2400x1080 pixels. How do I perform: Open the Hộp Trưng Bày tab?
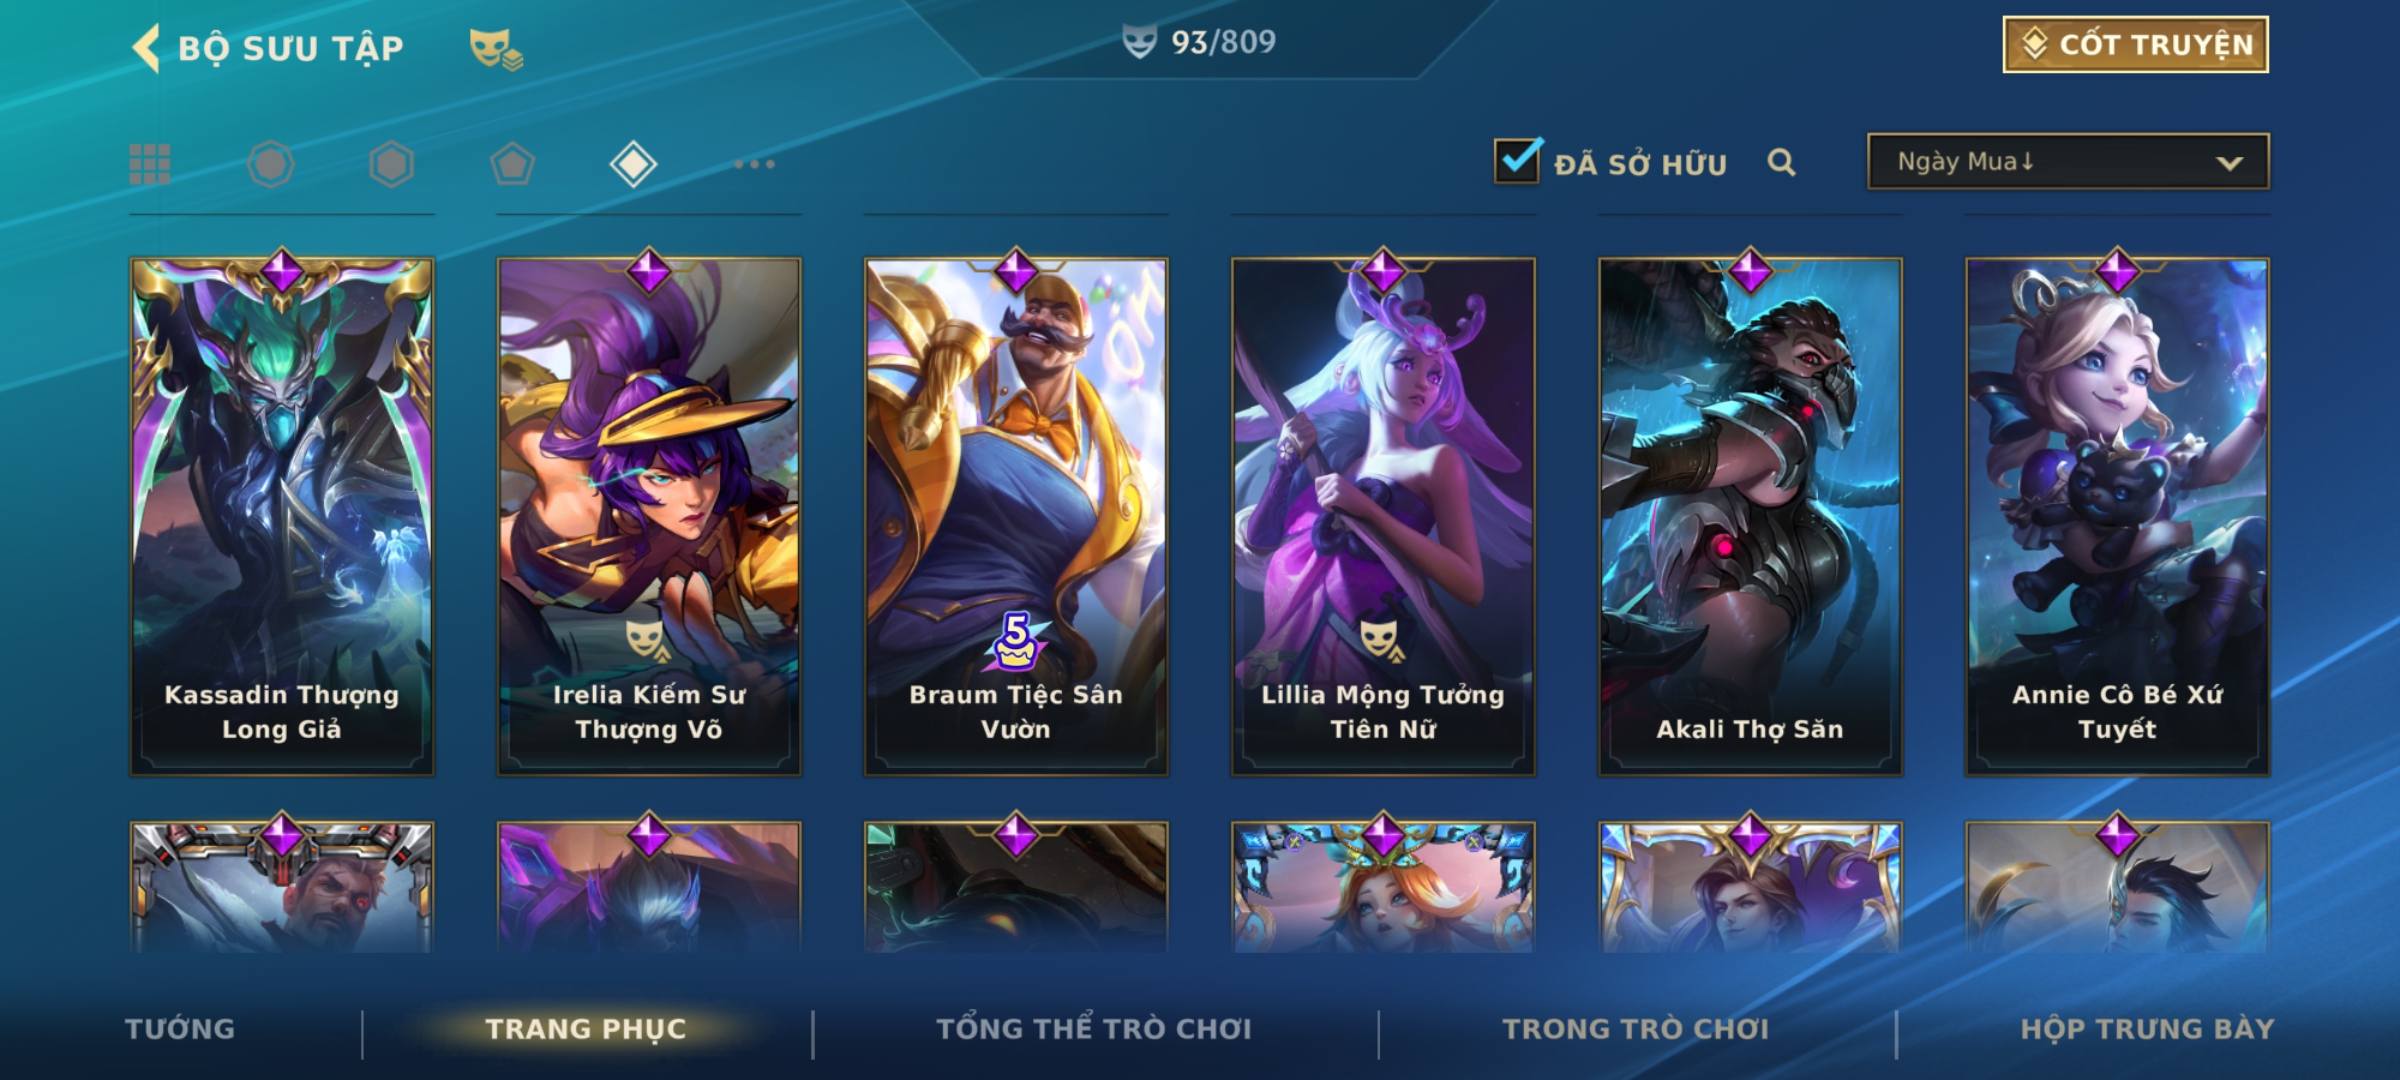coord(2147,1029)
